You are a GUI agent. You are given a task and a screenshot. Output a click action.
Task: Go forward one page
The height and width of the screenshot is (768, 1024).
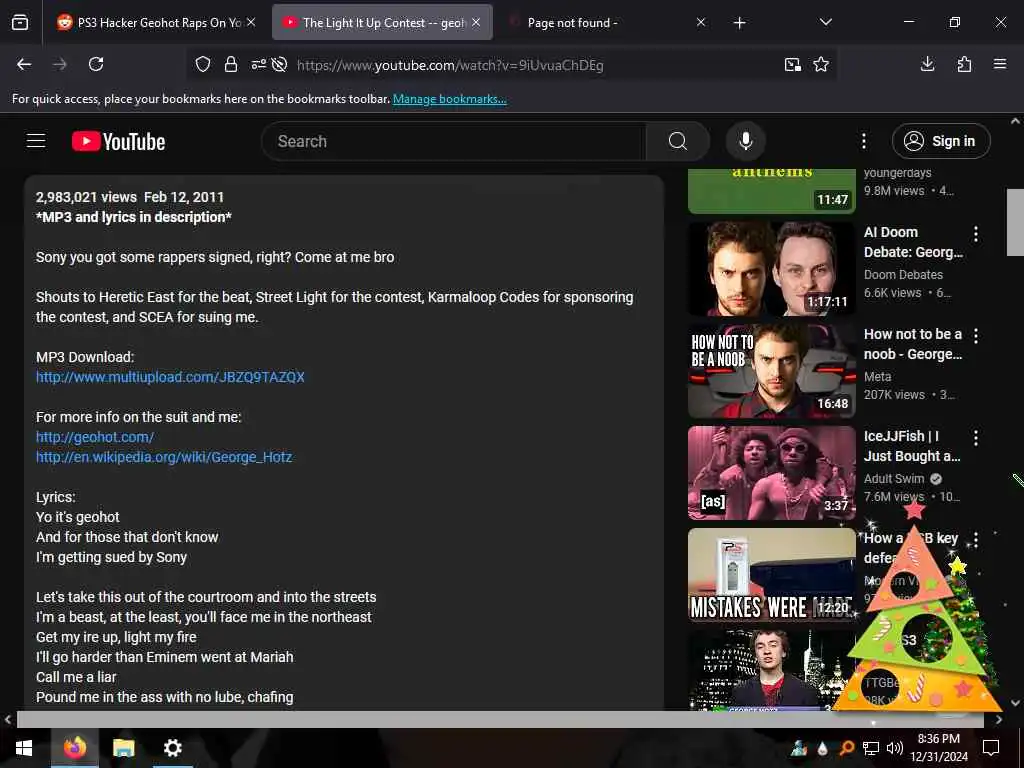59,64
